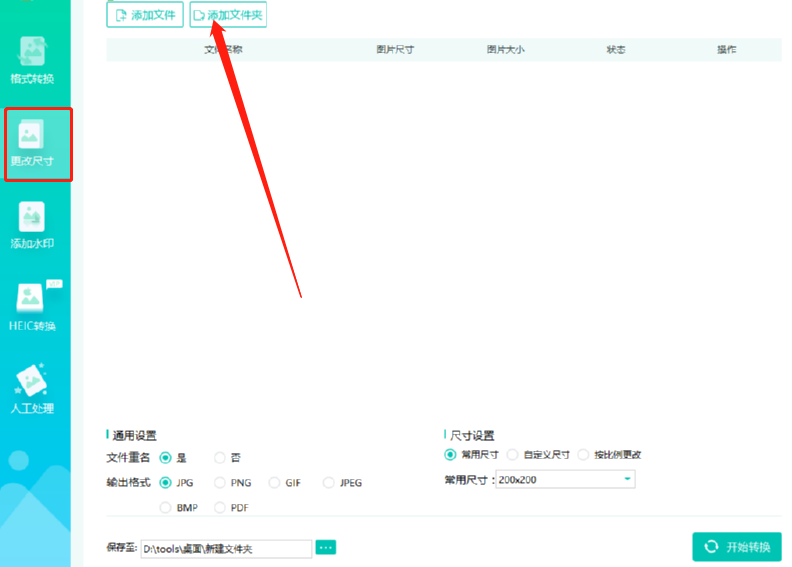Image resolution: width=792 pixels, height=567 pixels.
Task: Browse save folder with the three-dots button
Action: (x=326, y=547)
